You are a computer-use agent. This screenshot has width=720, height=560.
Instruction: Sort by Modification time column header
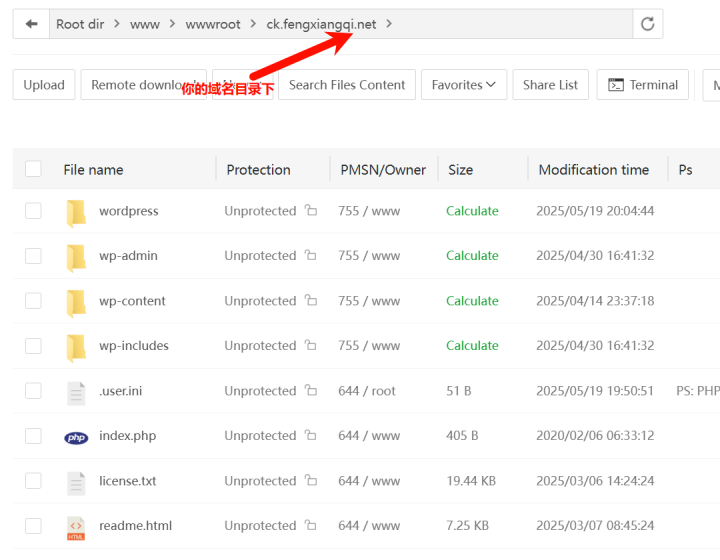594,170
